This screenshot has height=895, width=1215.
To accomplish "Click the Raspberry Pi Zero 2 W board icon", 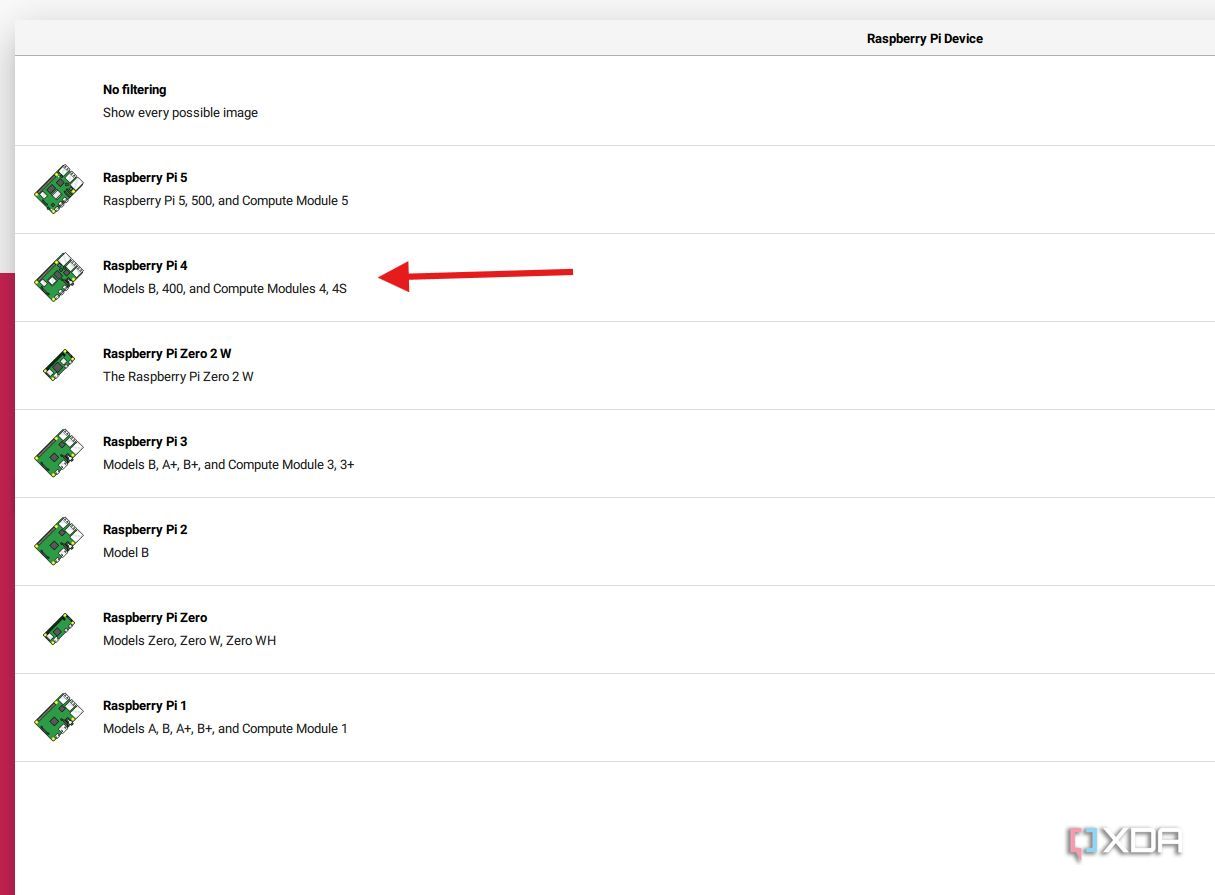I will (59, 365).
